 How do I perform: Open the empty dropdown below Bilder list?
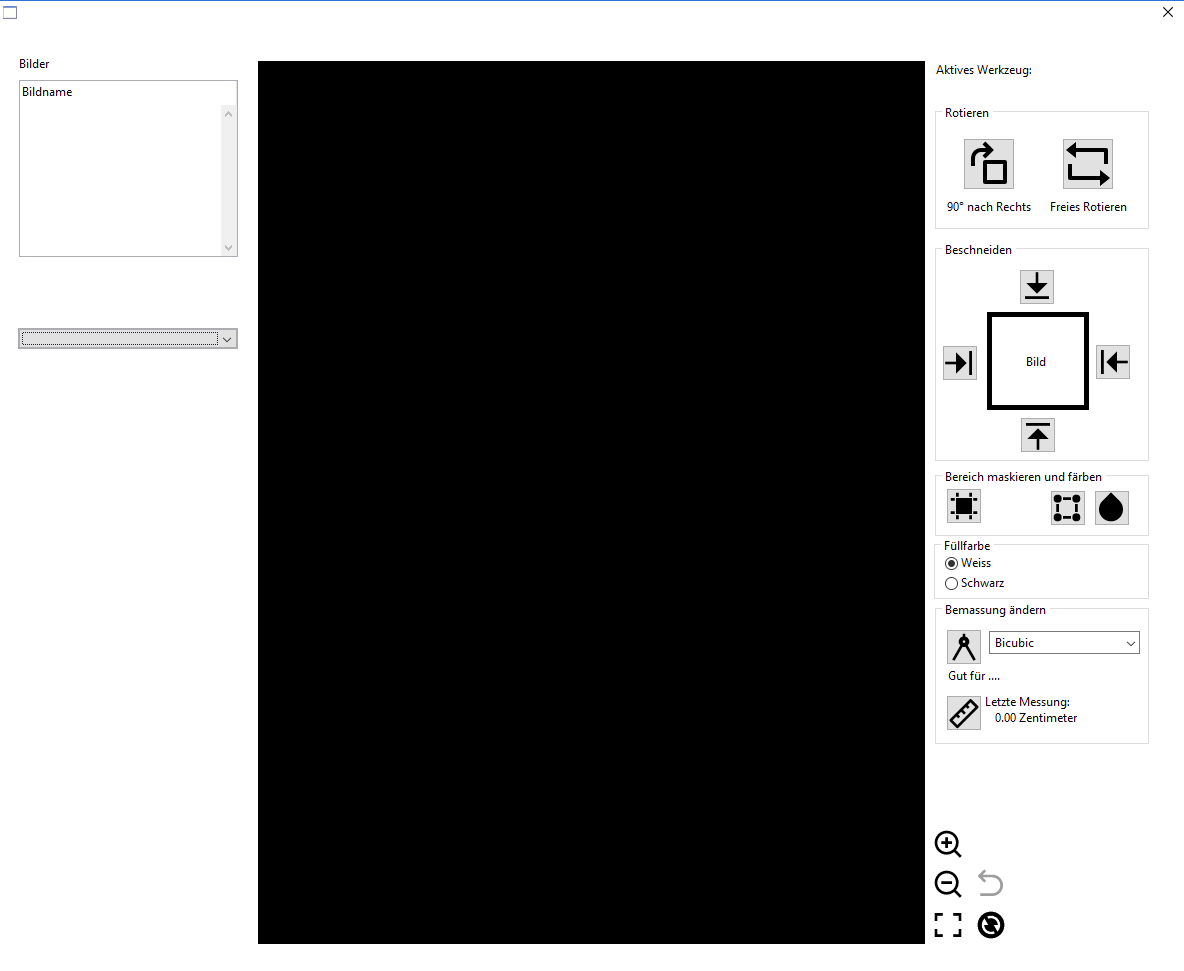(128, 339)
